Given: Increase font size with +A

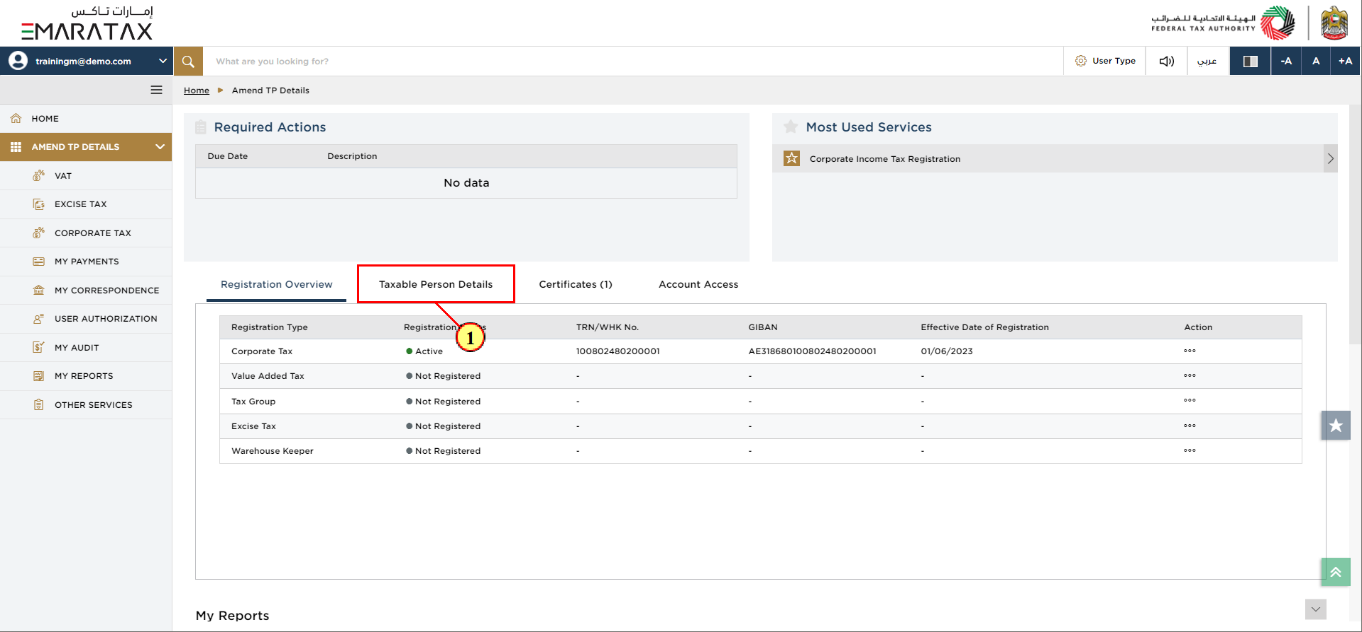Looking at the screenshot, I should coord(1346,61).
